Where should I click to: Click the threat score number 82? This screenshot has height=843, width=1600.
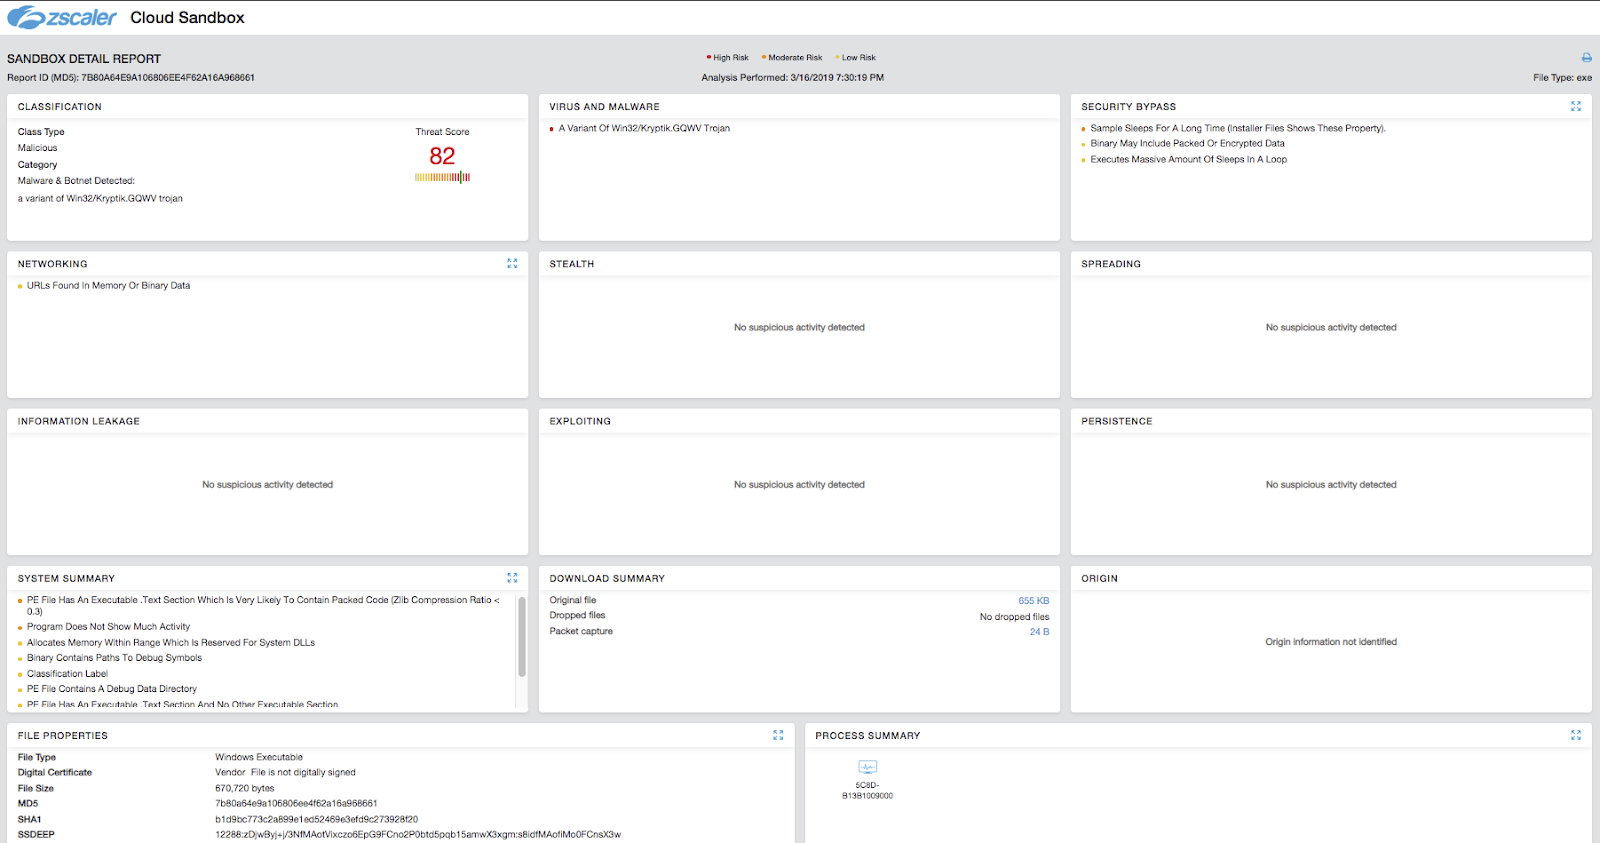pyautogui.click(x=442, y=156)
